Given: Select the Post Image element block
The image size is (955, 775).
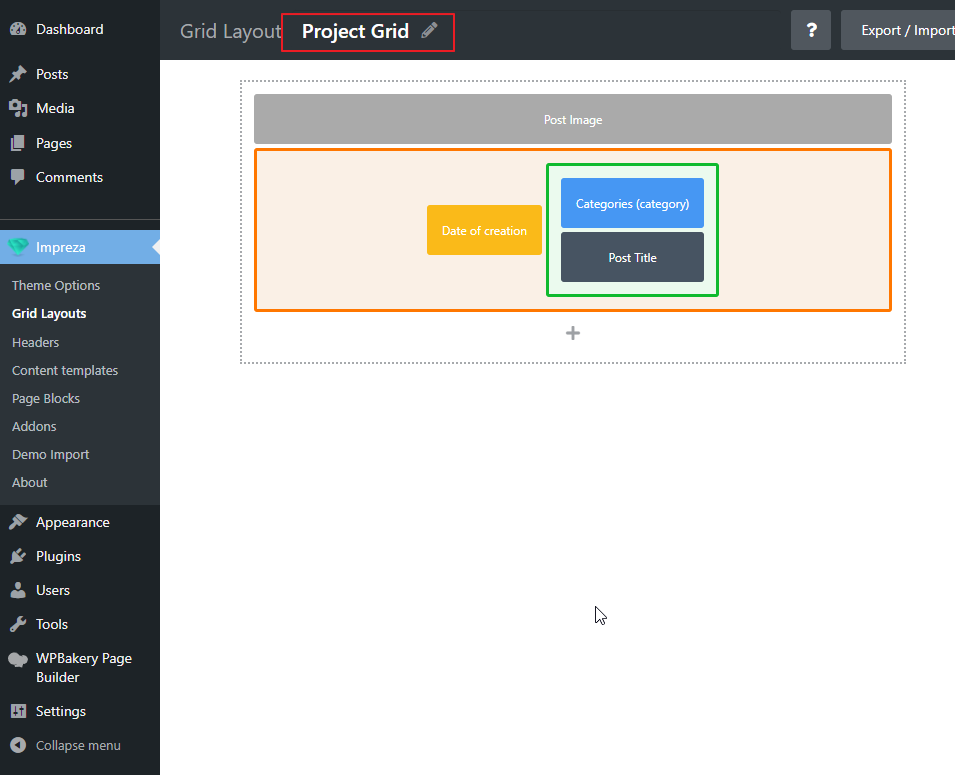Looking at the screenshot, I should [x=573, y=119].
